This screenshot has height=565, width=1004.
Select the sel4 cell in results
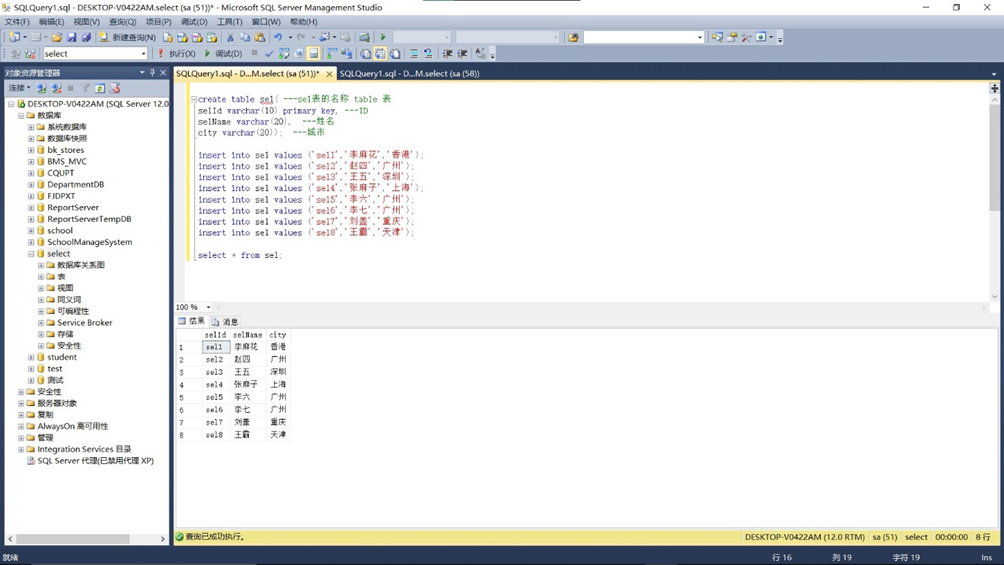tap(215, 385)
